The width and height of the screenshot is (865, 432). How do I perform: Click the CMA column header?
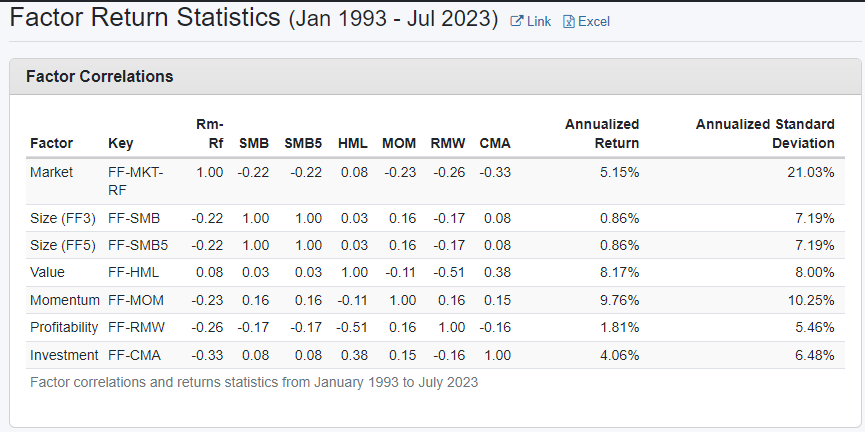click(495, 143)
